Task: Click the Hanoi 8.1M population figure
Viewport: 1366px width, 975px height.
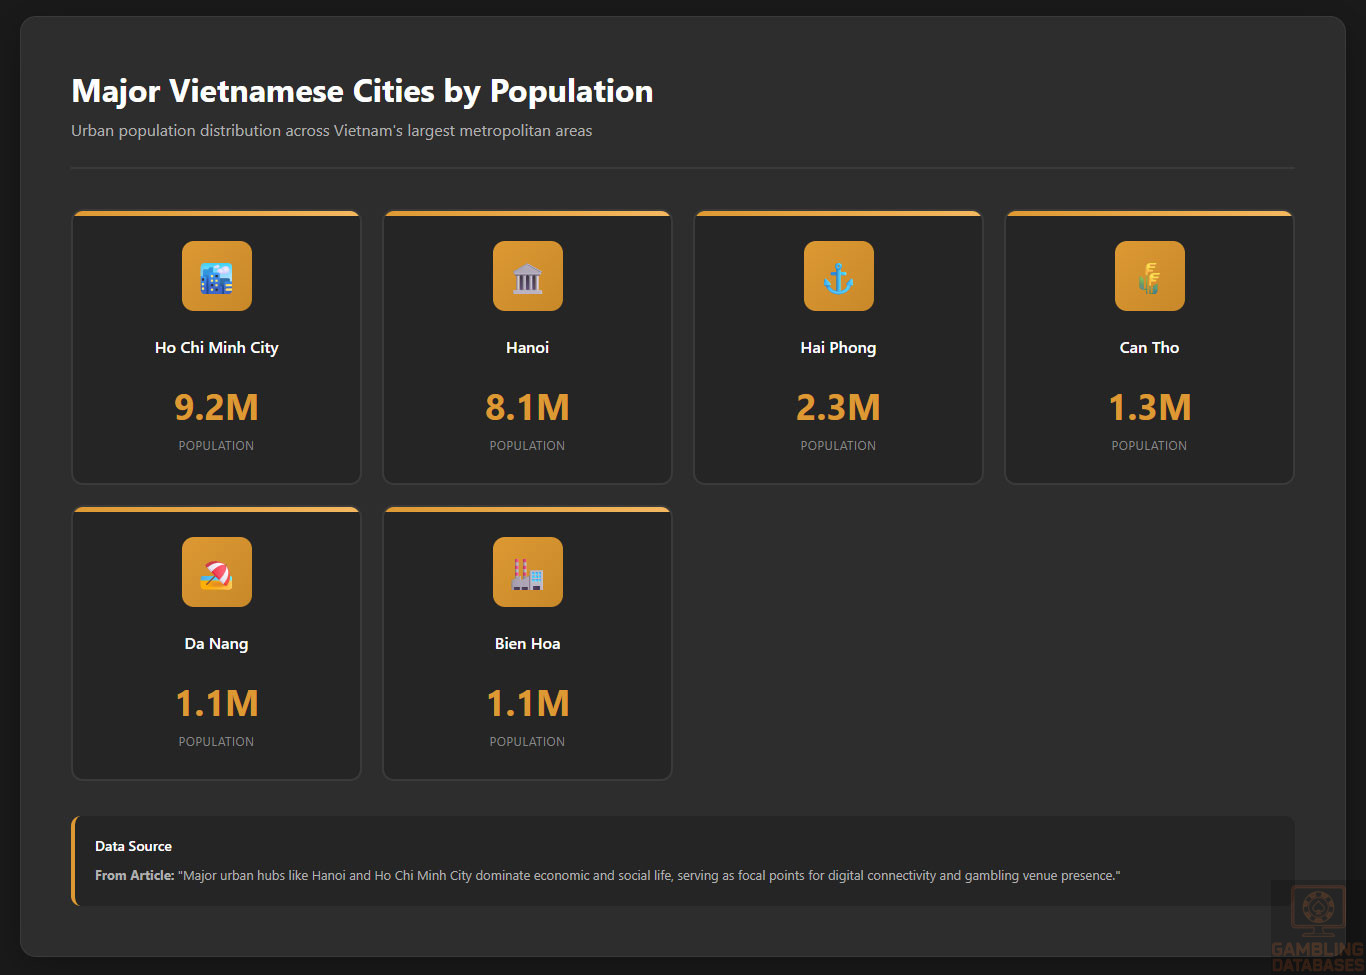Action: pos(527,407)
